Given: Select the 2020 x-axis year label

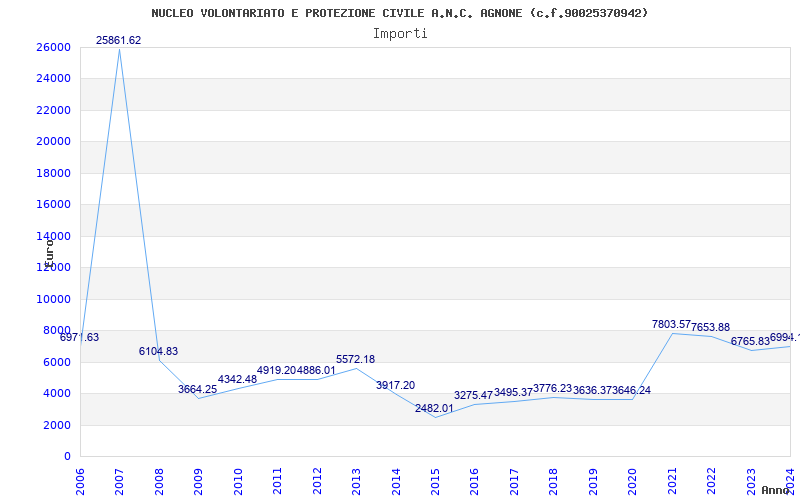Looking at the screenshot, I should coord(633,481).
